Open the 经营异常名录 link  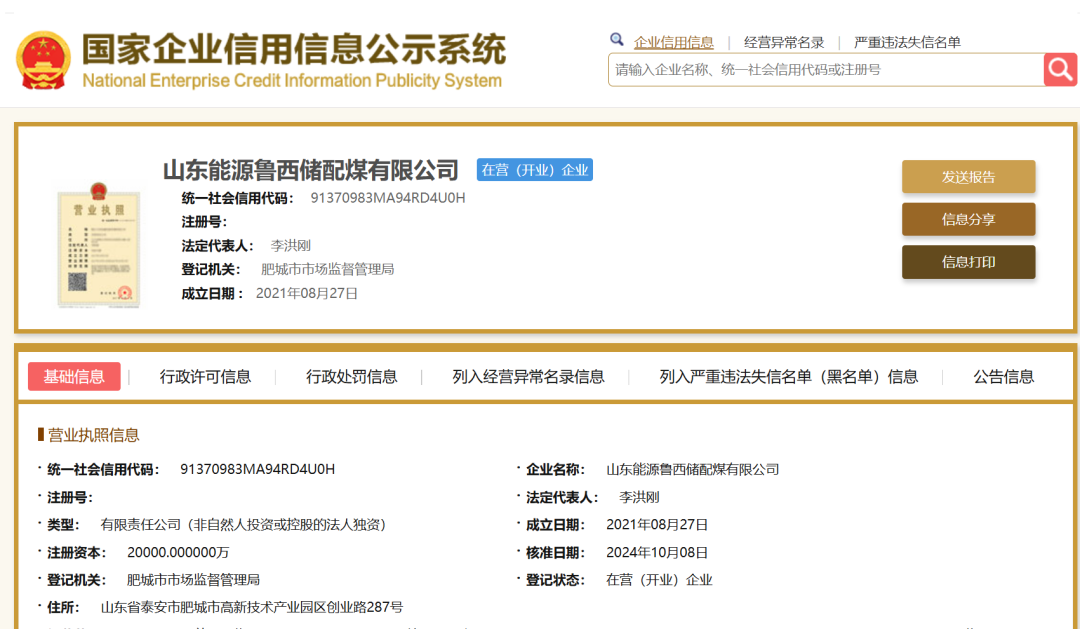point(784,42)
